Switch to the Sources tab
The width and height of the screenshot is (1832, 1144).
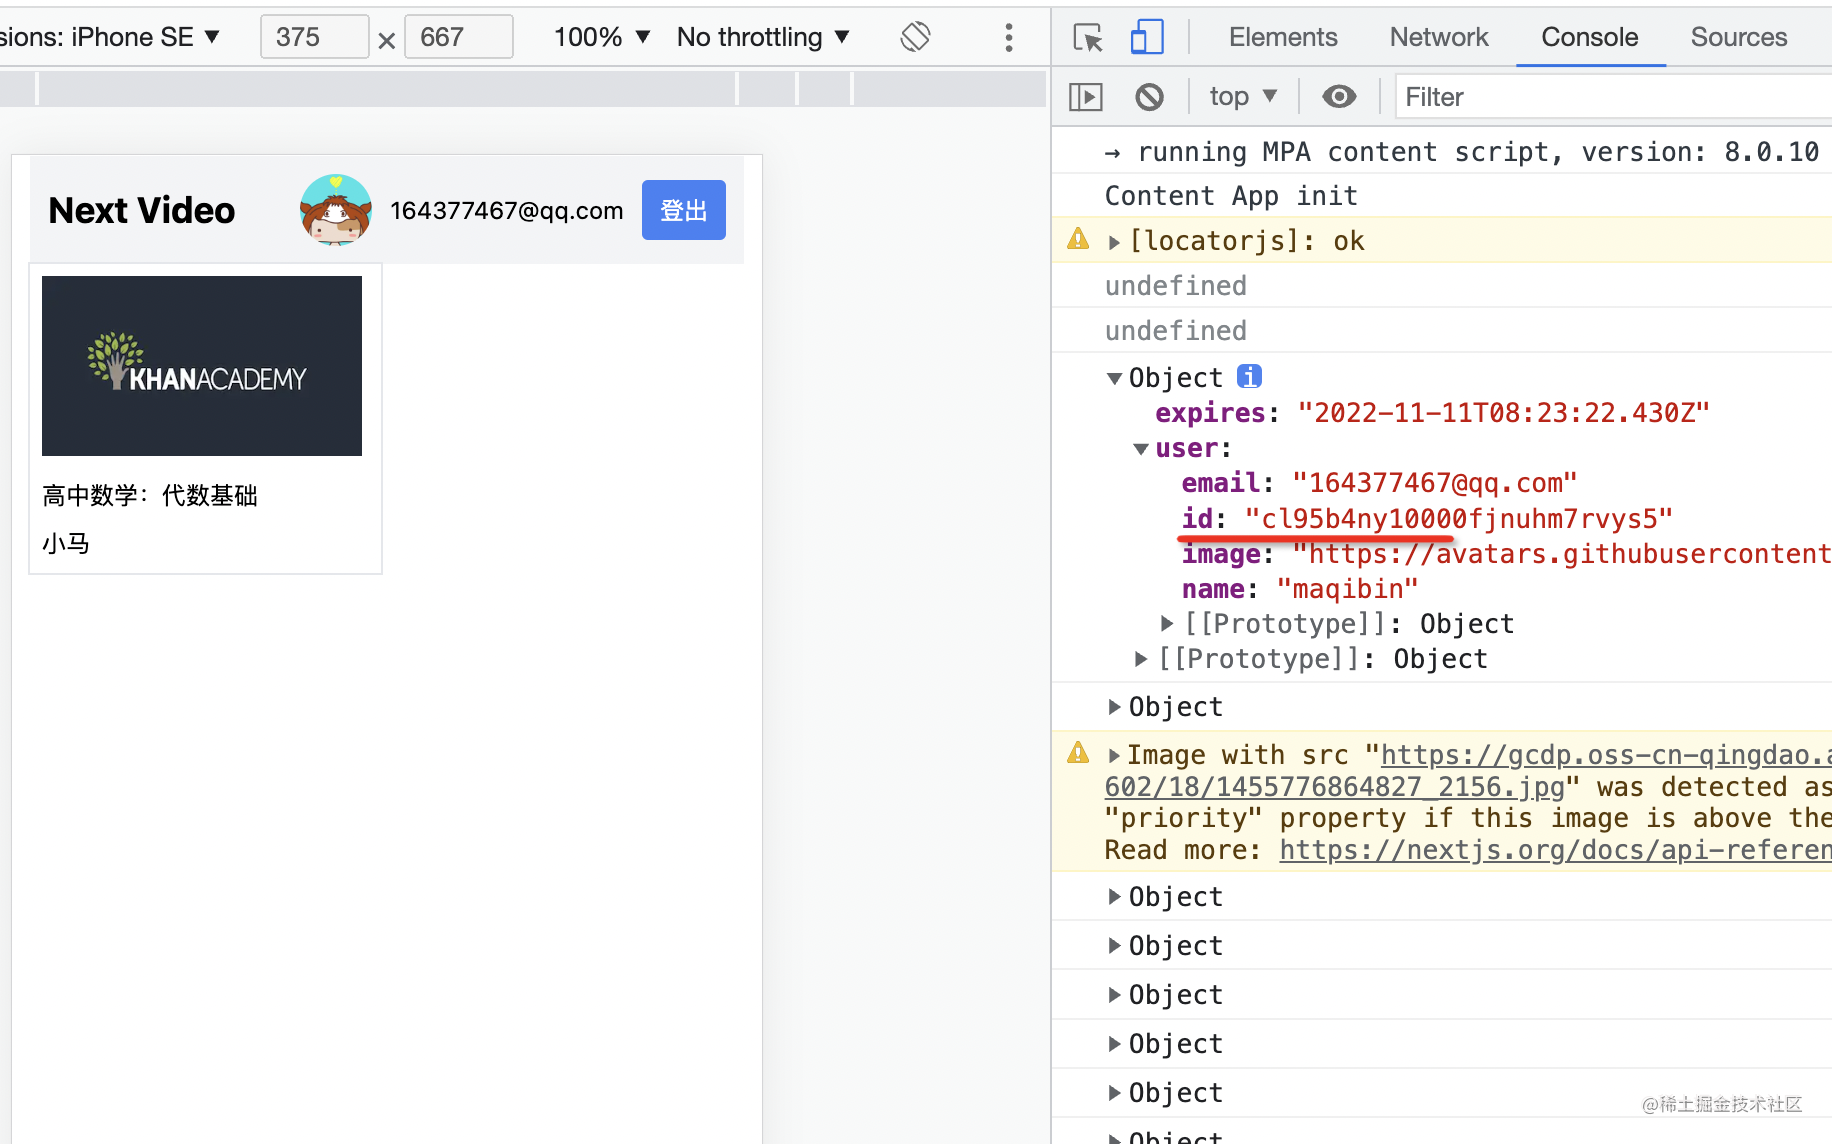1738,37
